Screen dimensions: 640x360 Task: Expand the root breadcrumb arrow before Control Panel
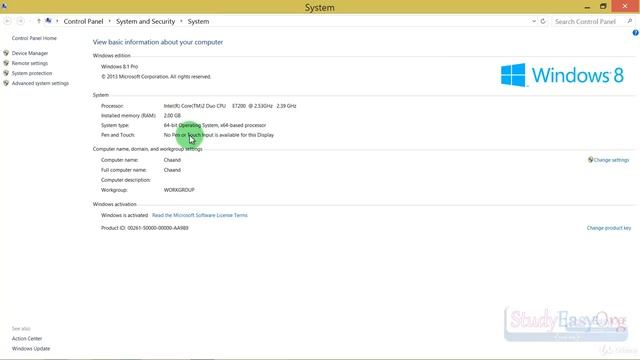click(x=57, y=21)
